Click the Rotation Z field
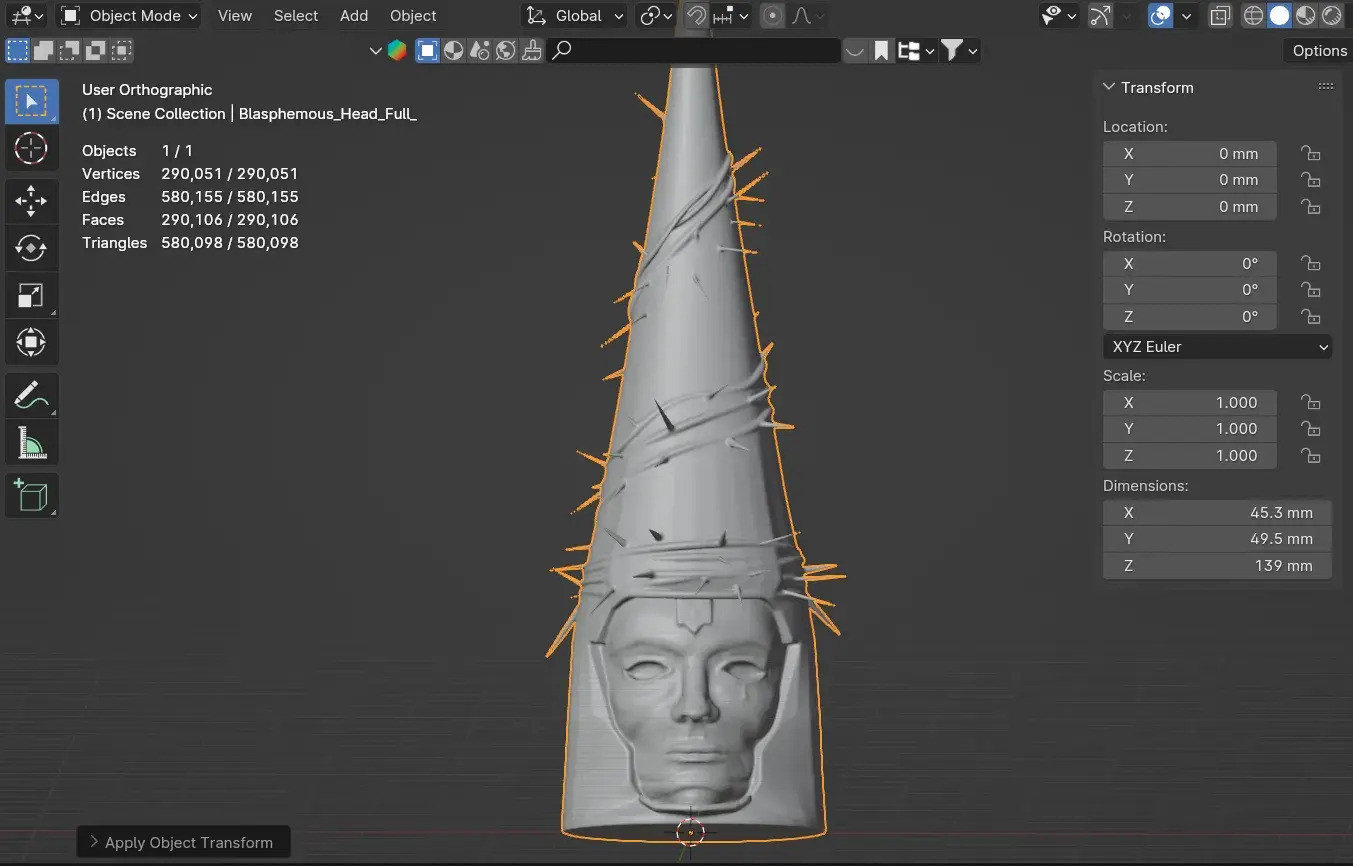Image resolution: width=1353 pixels, height=866 pixels. click(x=1190, y=316)
